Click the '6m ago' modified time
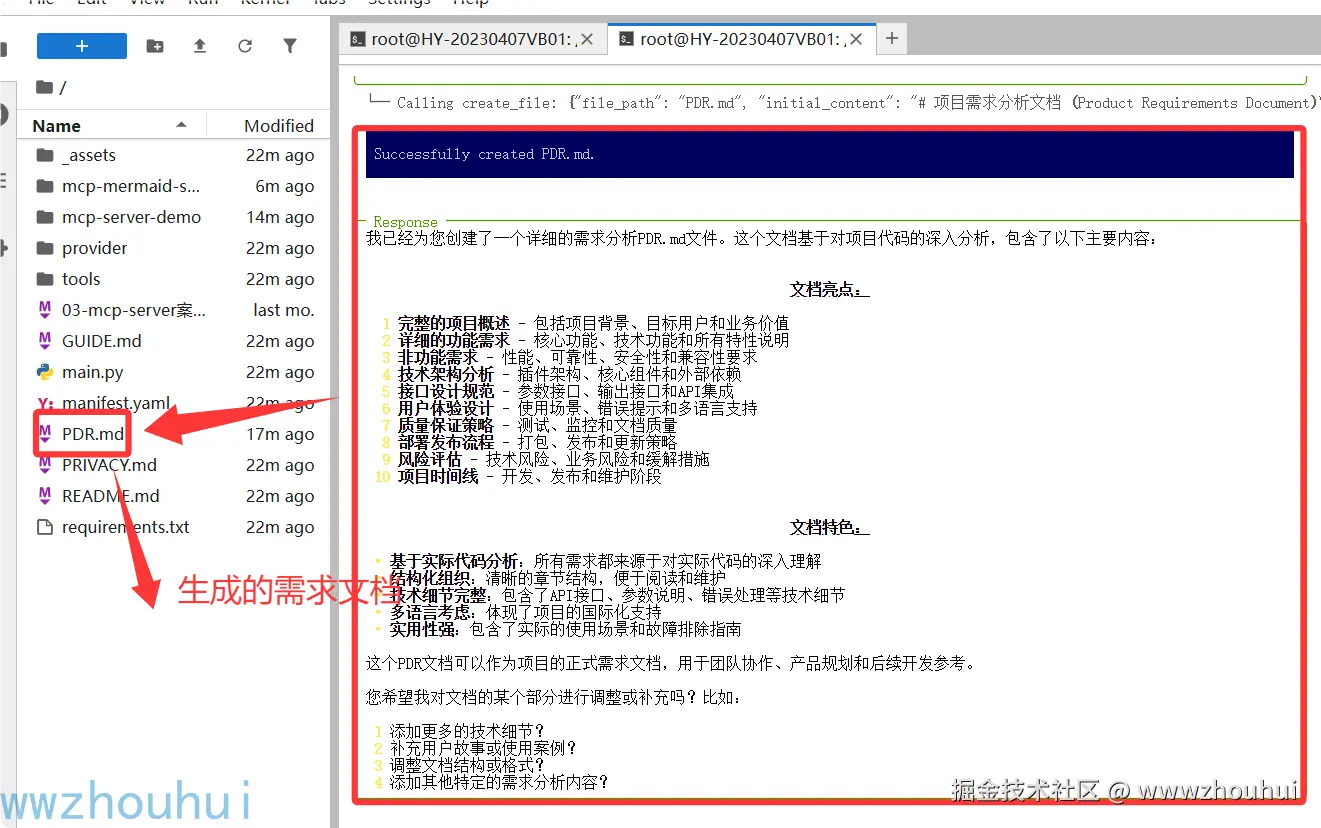The image size is (1321, 828). [x=285, y=186]
